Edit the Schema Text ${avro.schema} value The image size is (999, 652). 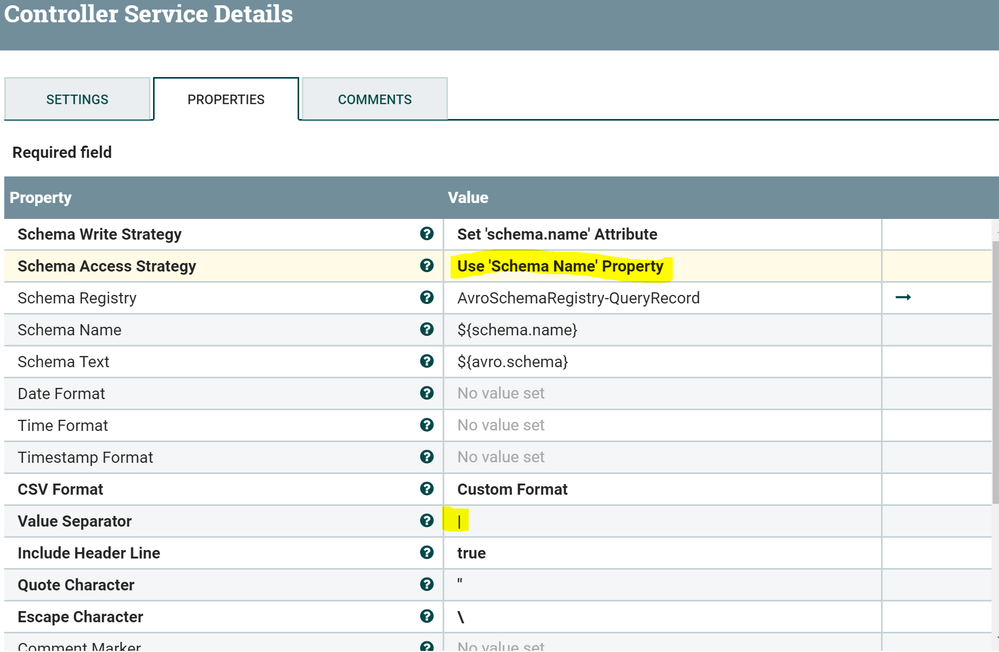[512, 362]
